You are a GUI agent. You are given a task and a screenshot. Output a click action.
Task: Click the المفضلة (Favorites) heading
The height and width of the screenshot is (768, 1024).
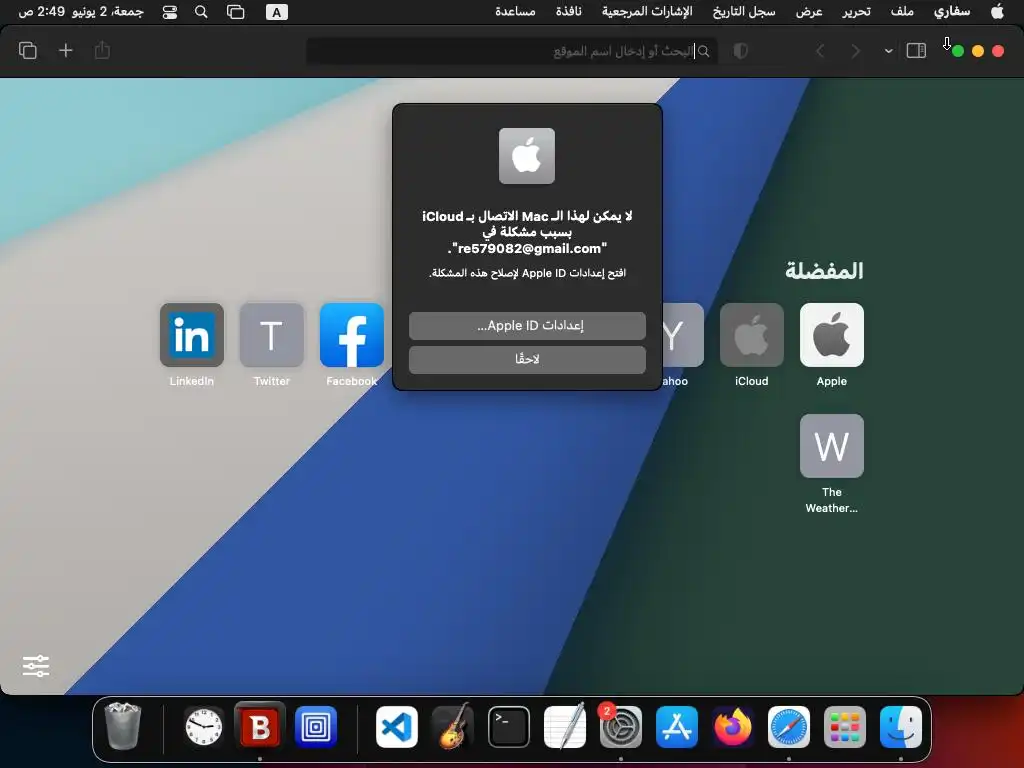(824, 270)
